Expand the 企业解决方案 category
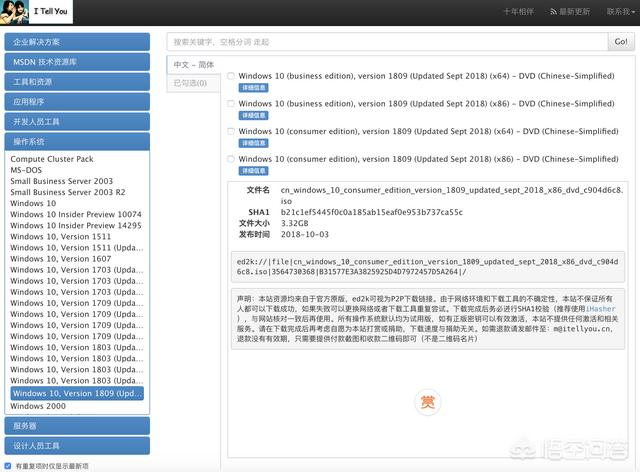This screenshot has height=472, width=640. coord(77,42)
